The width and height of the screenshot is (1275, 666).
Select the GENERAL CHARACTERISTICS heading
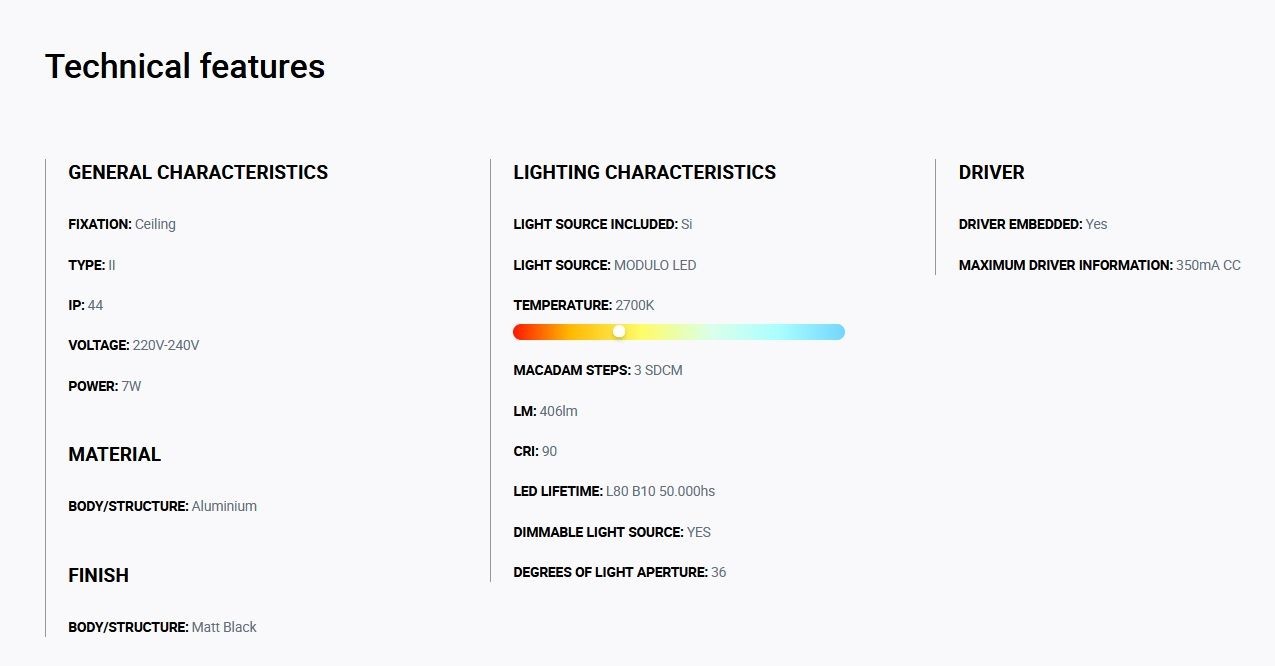tap(198, 172)
